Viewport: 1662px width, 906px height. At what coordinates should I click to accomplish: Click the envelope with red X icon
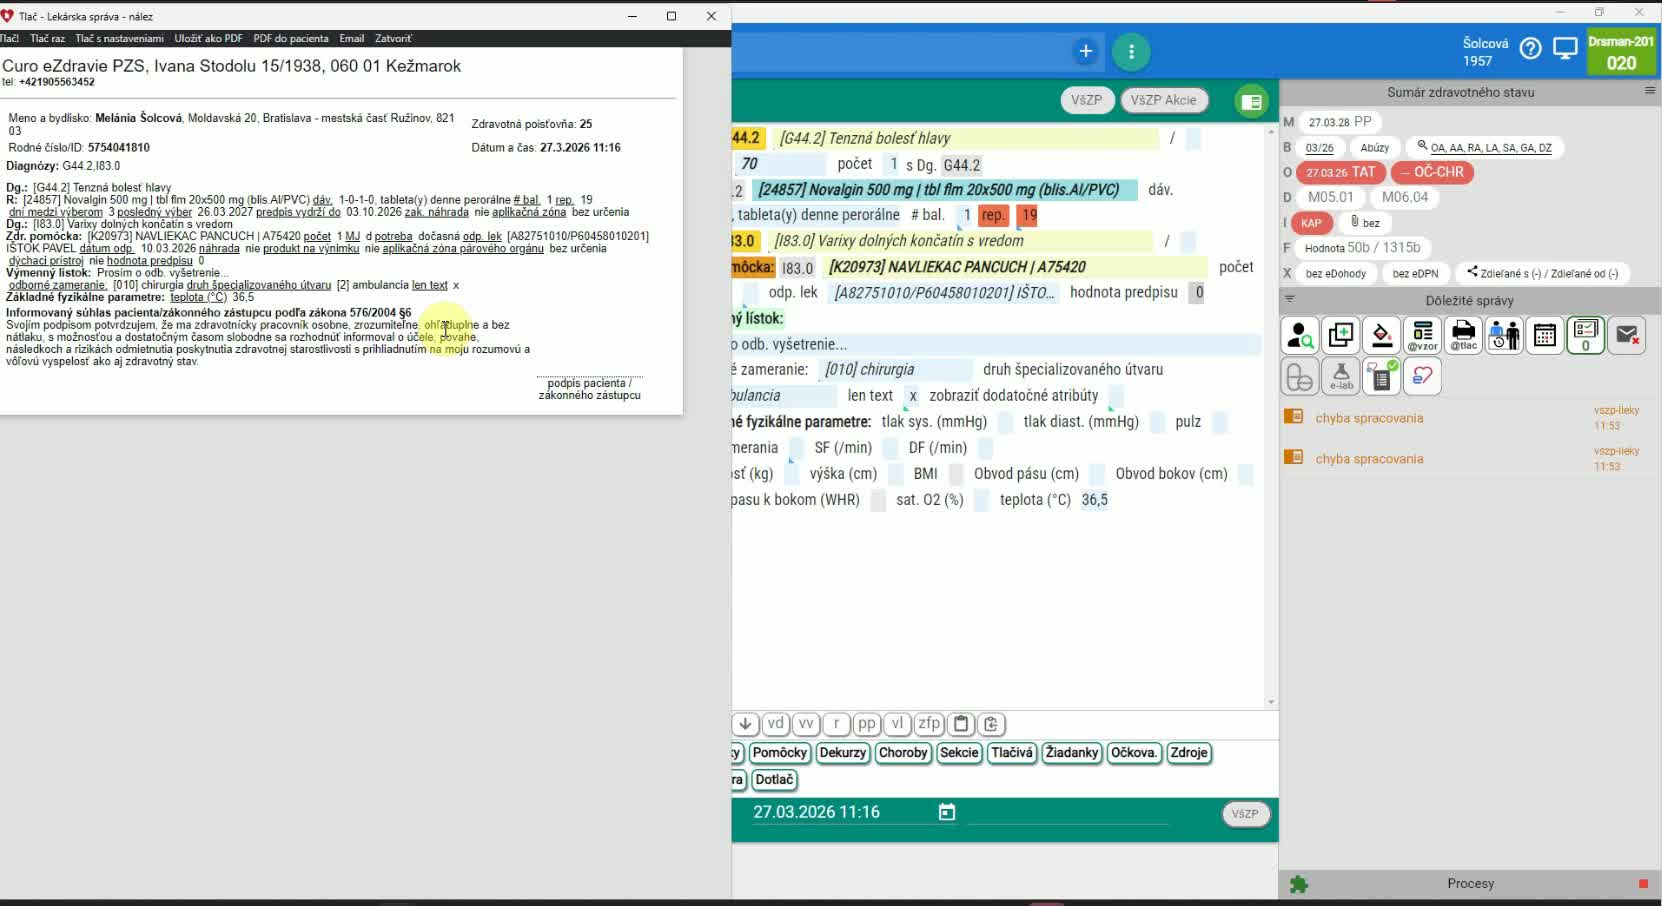1627,336
